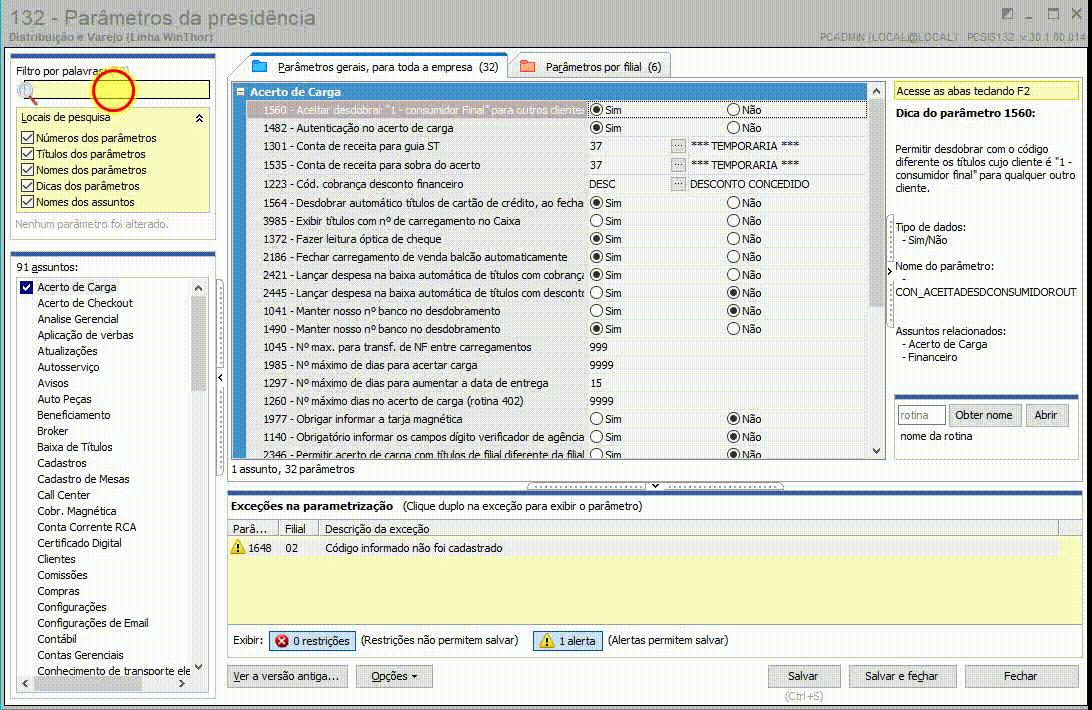Toggle Nomes dos assuntos checkbox
The image size is (1092, 710).
tap(28, 202)
